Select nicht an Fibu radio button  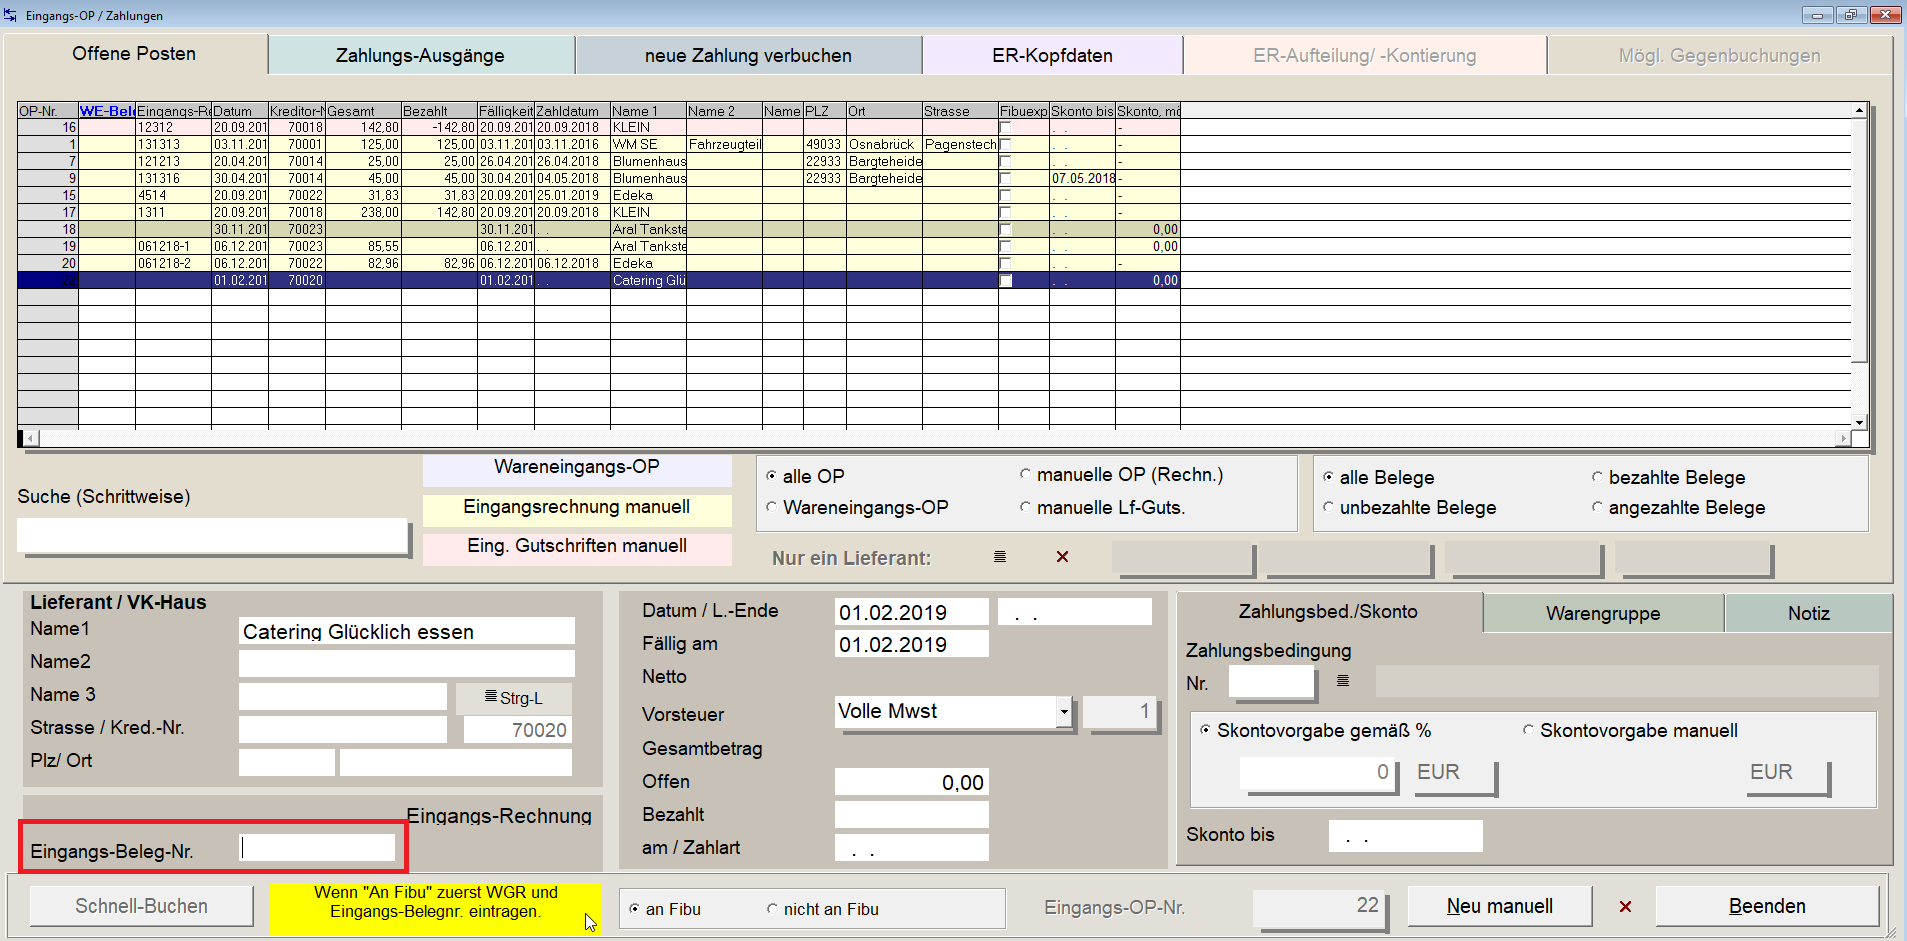point(772,909)
